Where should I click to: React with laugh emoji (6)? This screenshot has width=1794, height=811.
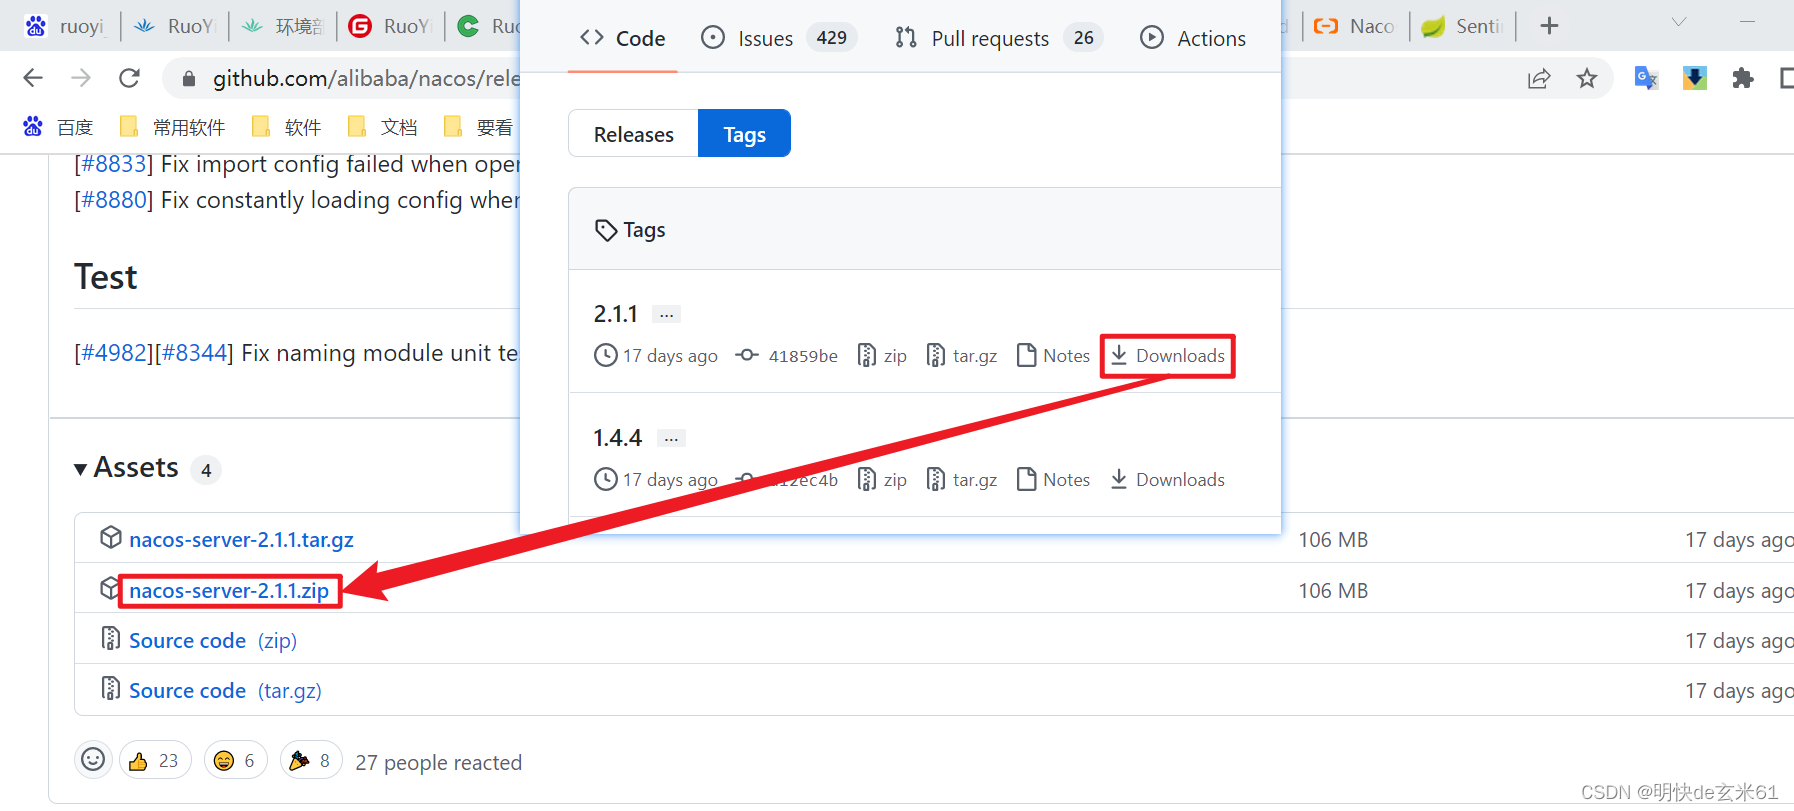[235, 761]
